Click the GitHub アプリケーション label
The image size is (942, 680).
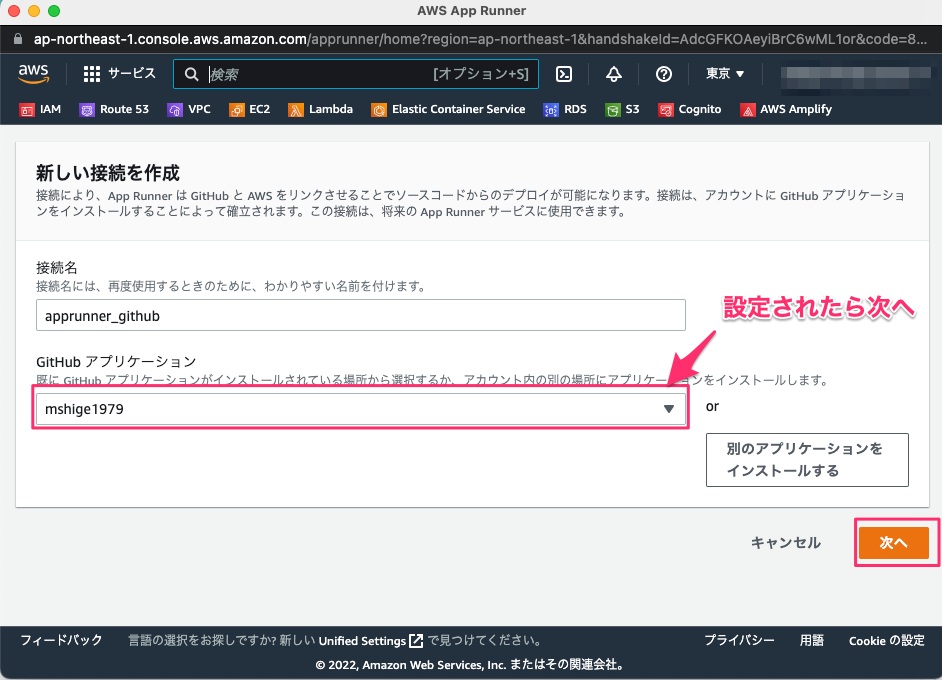[x=116, y=362]
